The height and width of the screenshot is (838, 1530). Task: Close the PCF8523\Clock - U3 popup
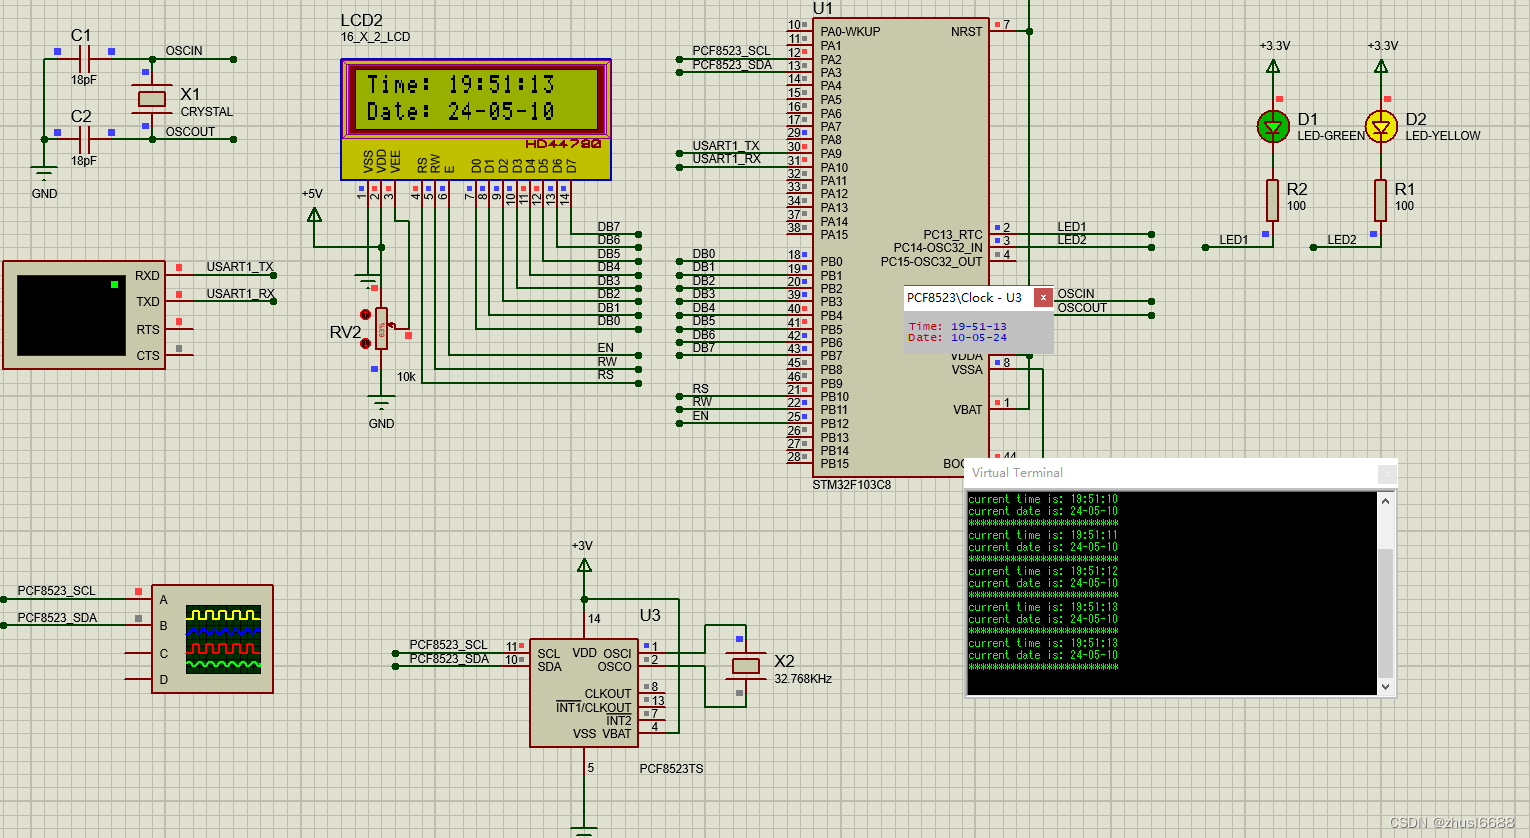1042,297
